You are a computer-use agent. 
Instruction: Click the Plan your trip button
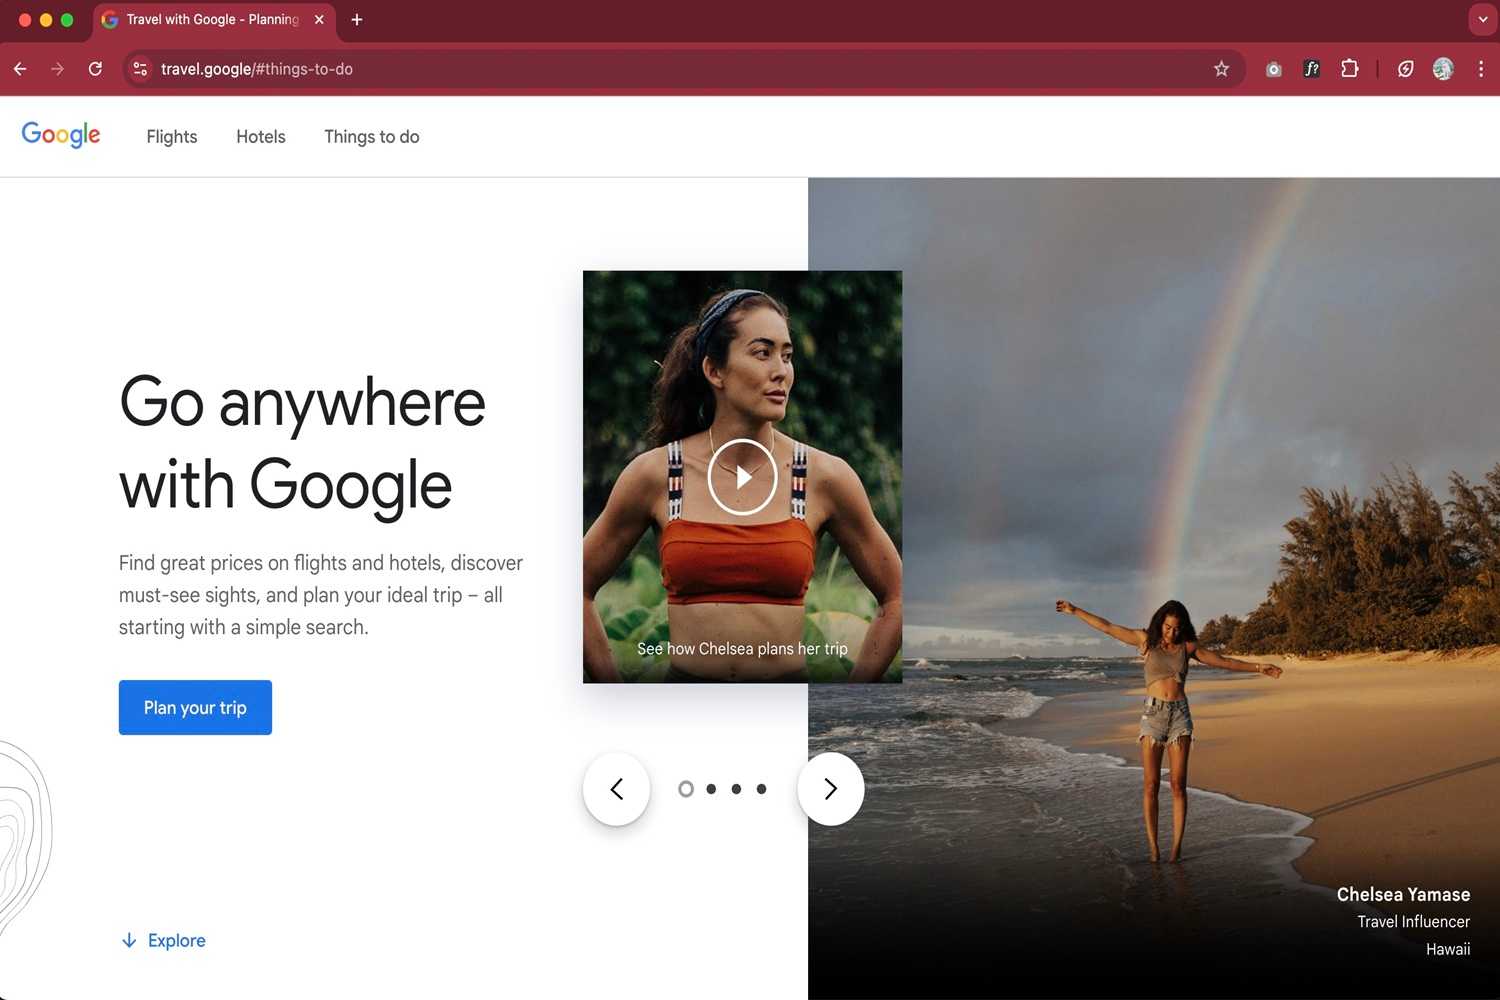[195, 707]
